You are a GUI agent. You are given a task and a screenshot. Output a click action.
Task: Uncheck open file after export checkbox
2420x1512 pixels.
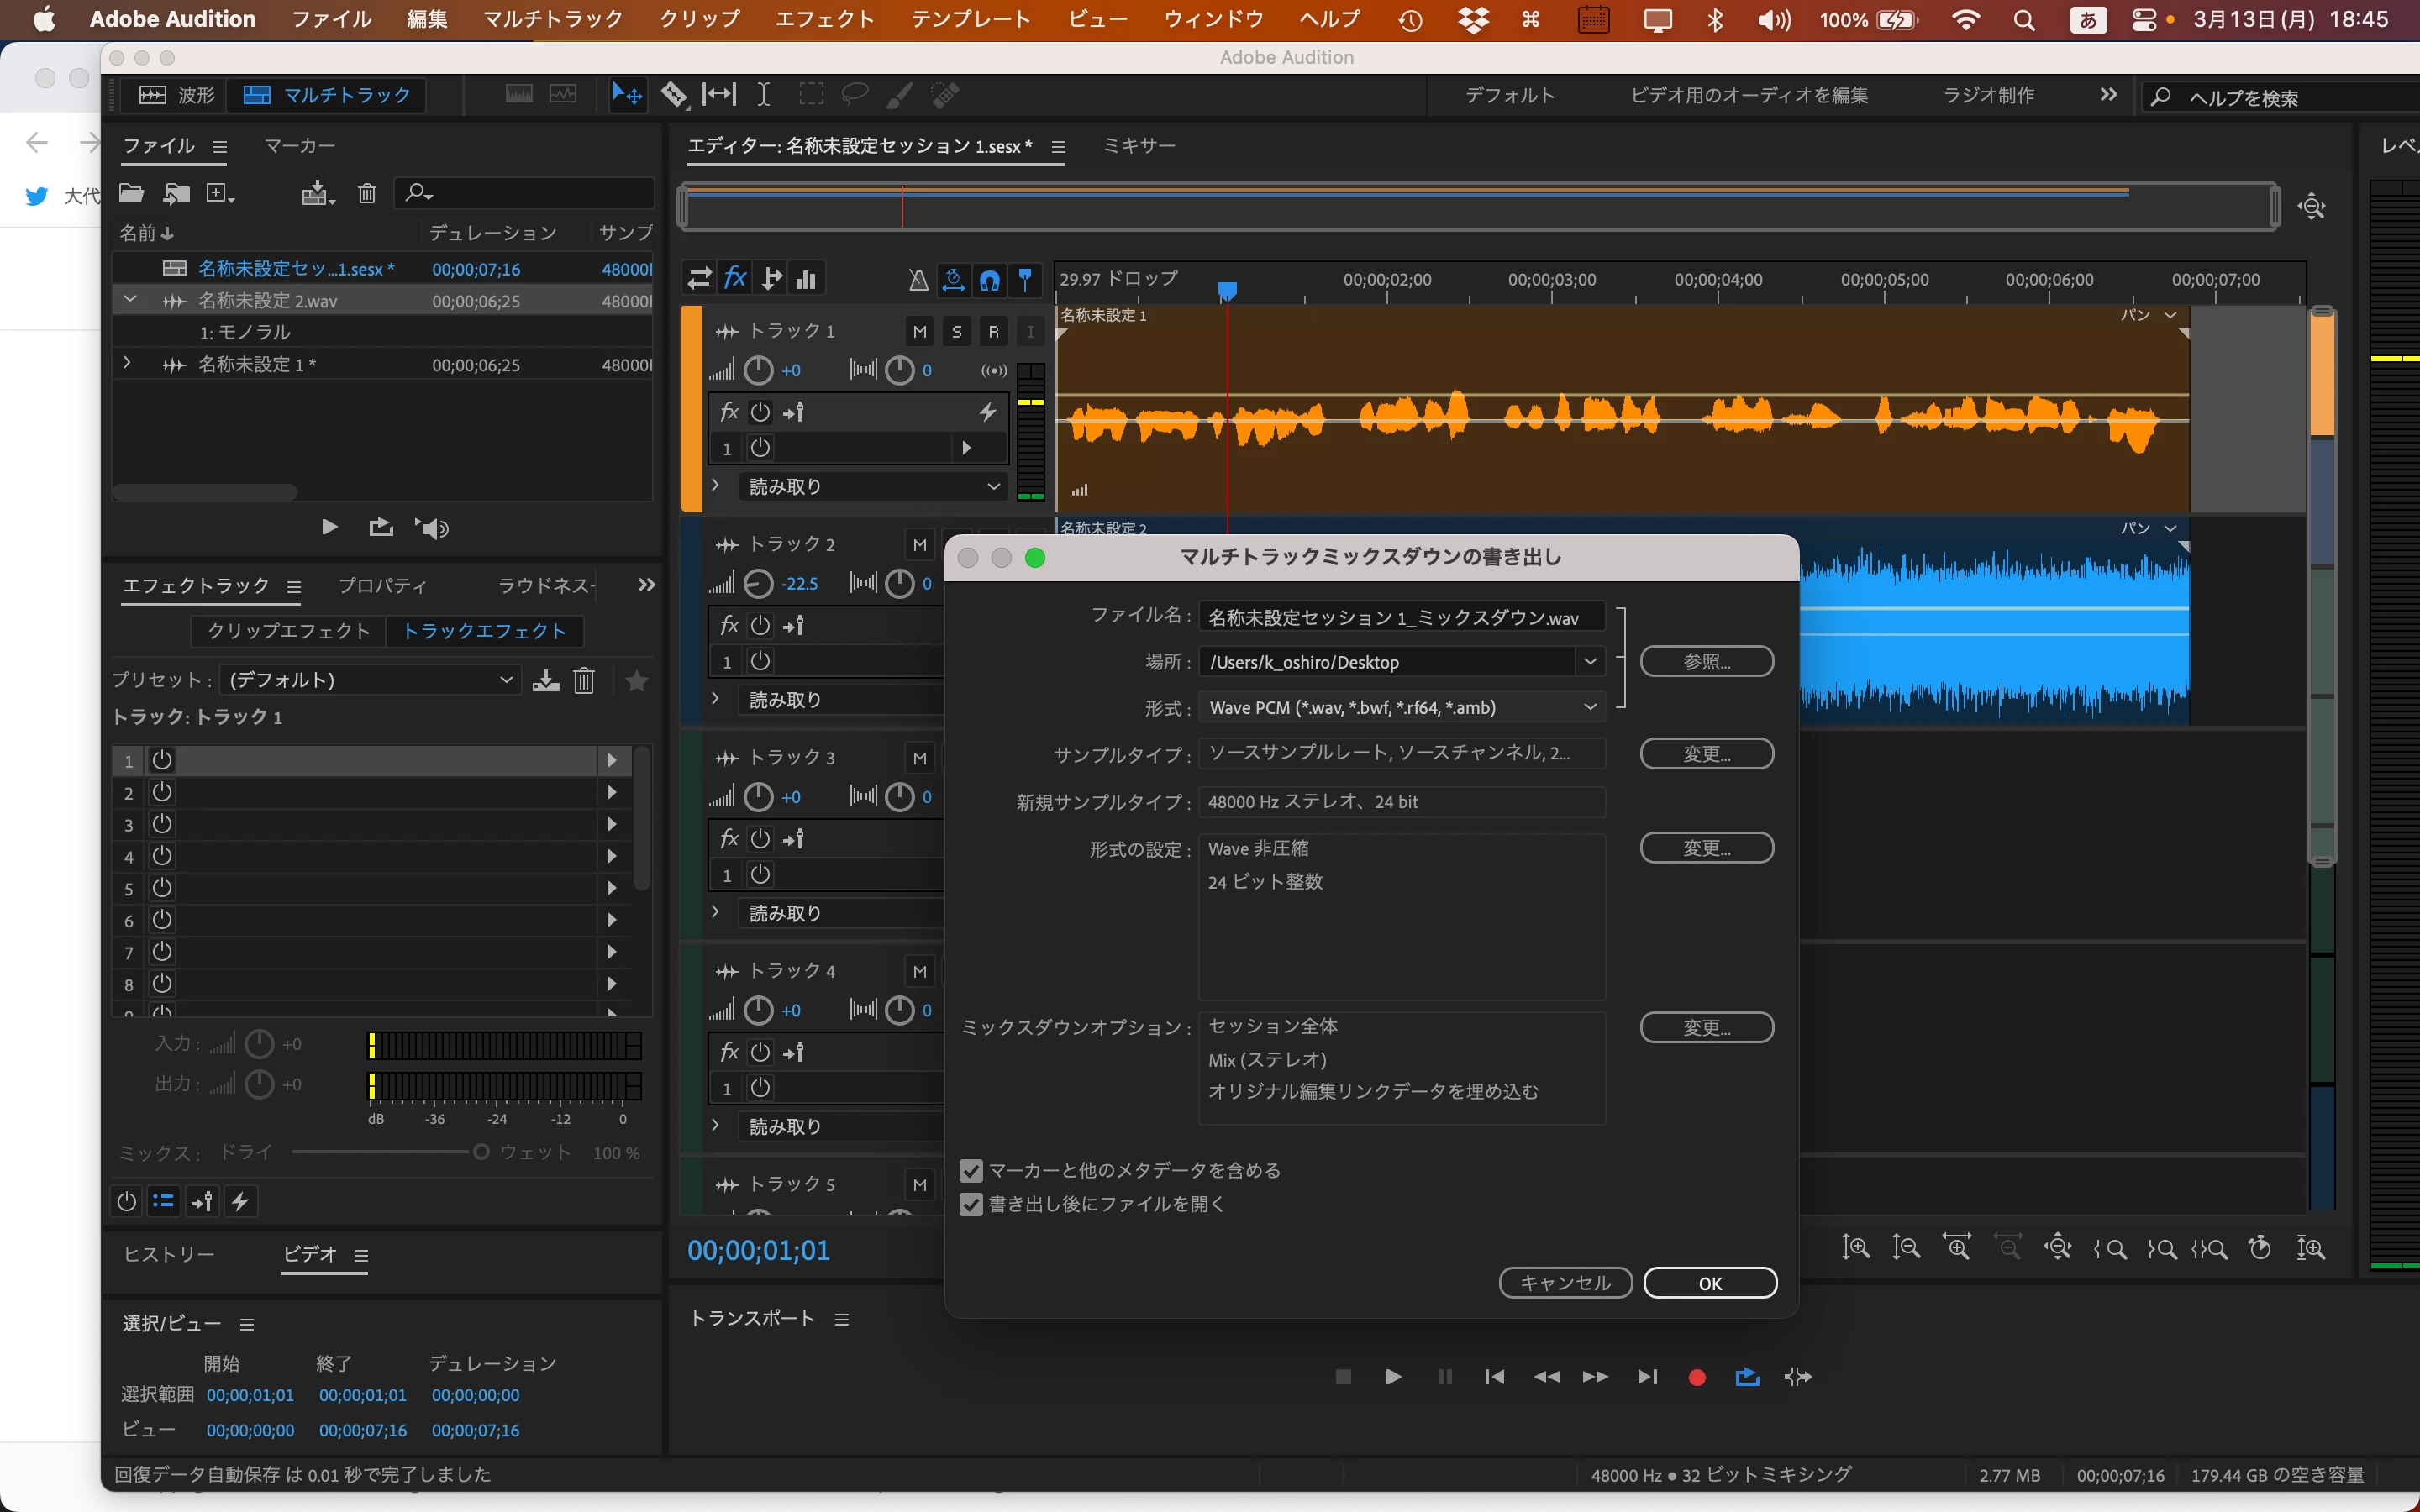pos(971,1204)
